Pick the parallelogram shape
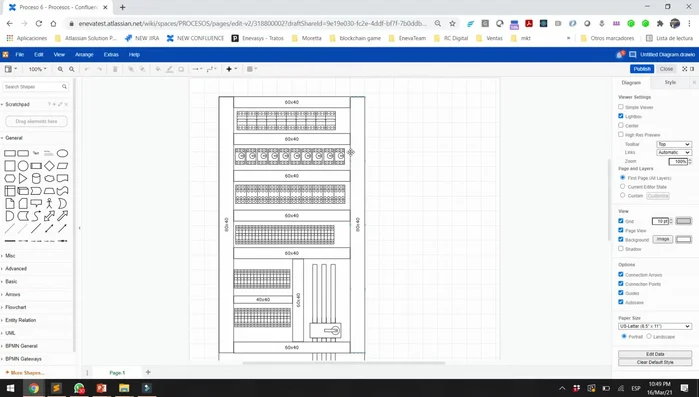 (62, 166)
